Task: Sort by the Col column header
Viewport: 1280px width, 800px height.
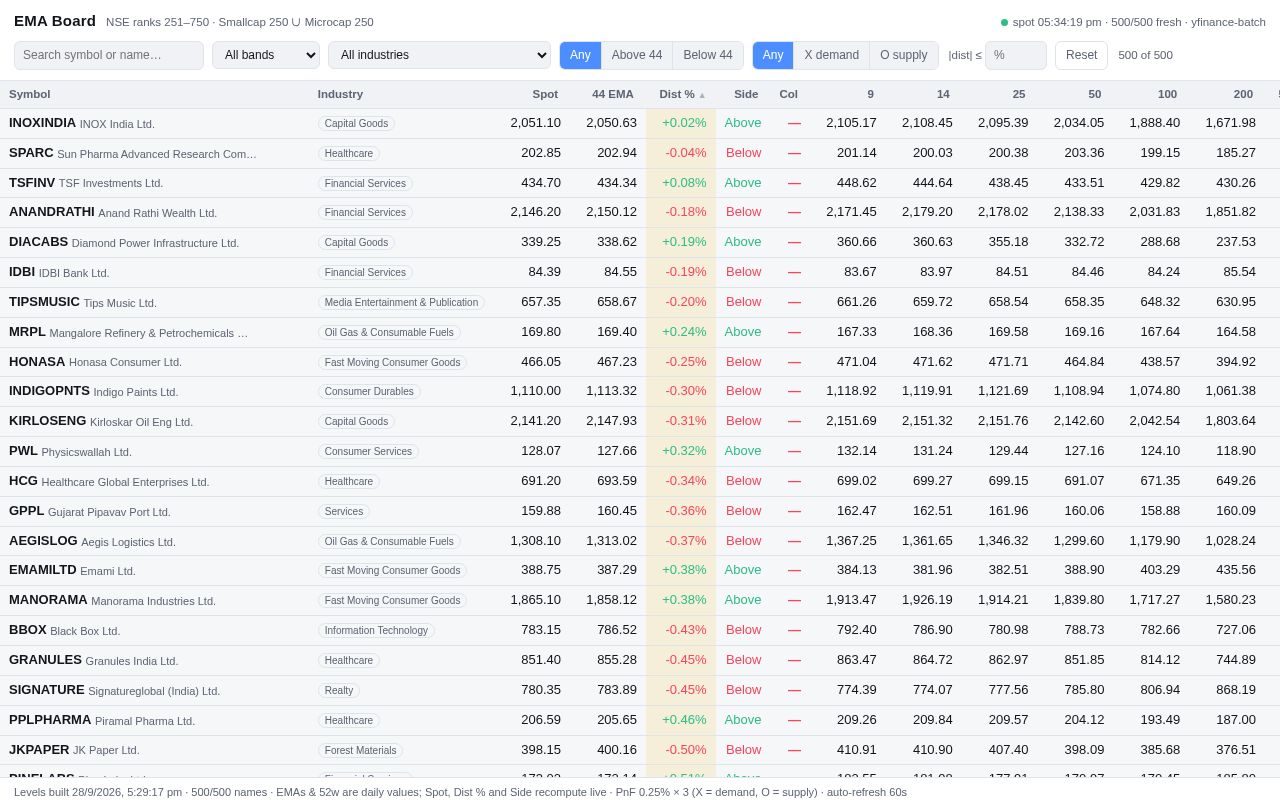Action: point(788,94)
